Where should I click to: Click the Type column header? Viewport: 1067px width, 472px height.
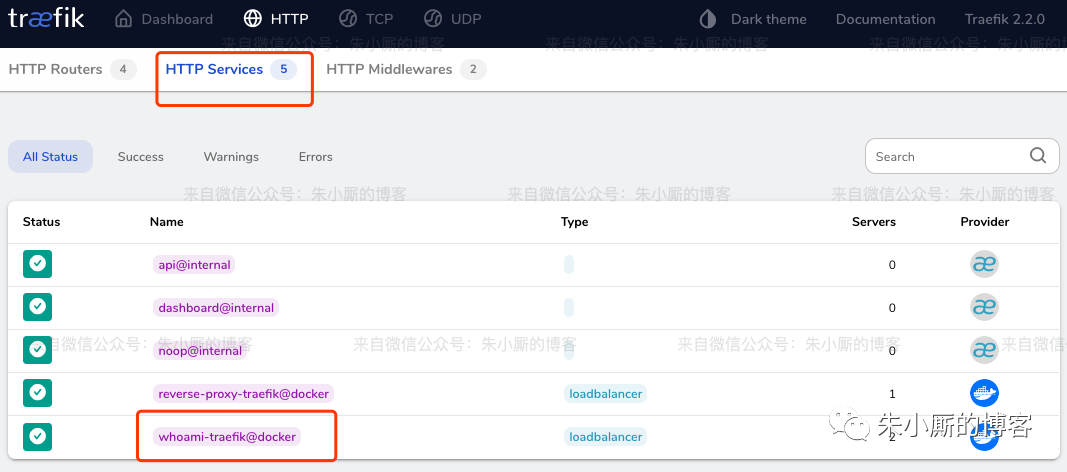[574, 222]
